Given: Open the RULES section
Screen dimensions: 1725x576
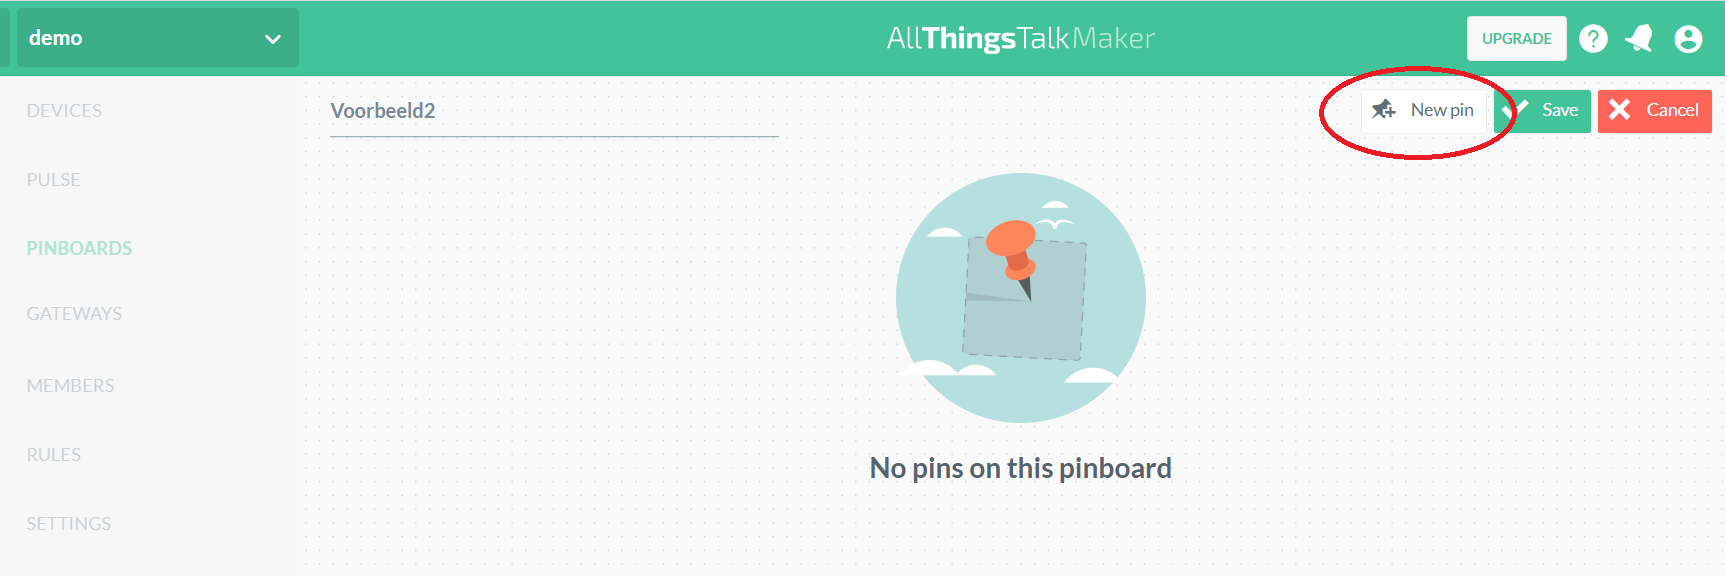Looking at the screenshot, I should (x=53, y=454).
